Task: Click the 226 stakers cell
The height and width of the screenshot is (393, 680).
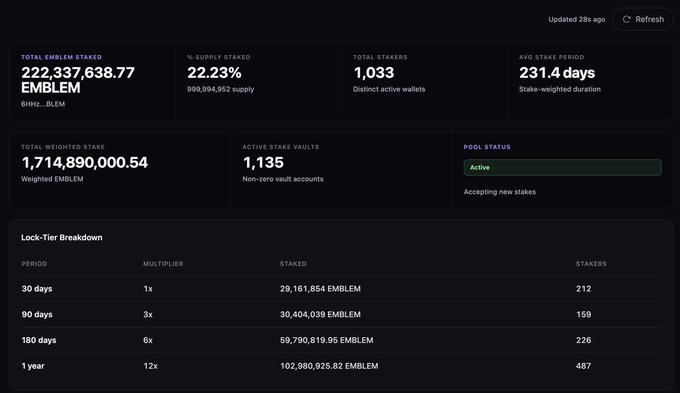Action: point(583,340)
